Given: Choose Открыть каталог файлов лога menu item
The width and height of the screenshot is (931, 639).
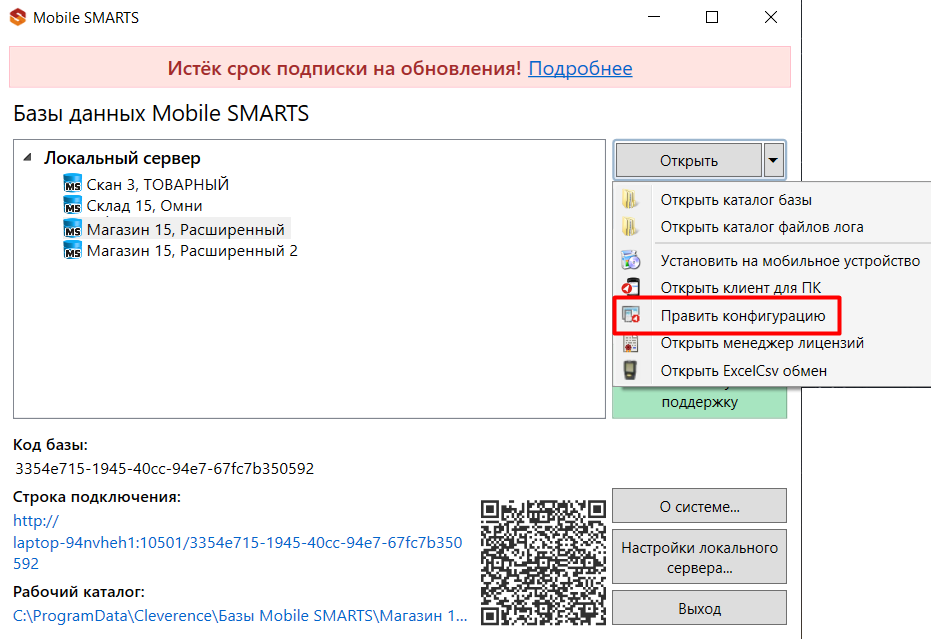Looking at the screenshot, I should point(762,227).
